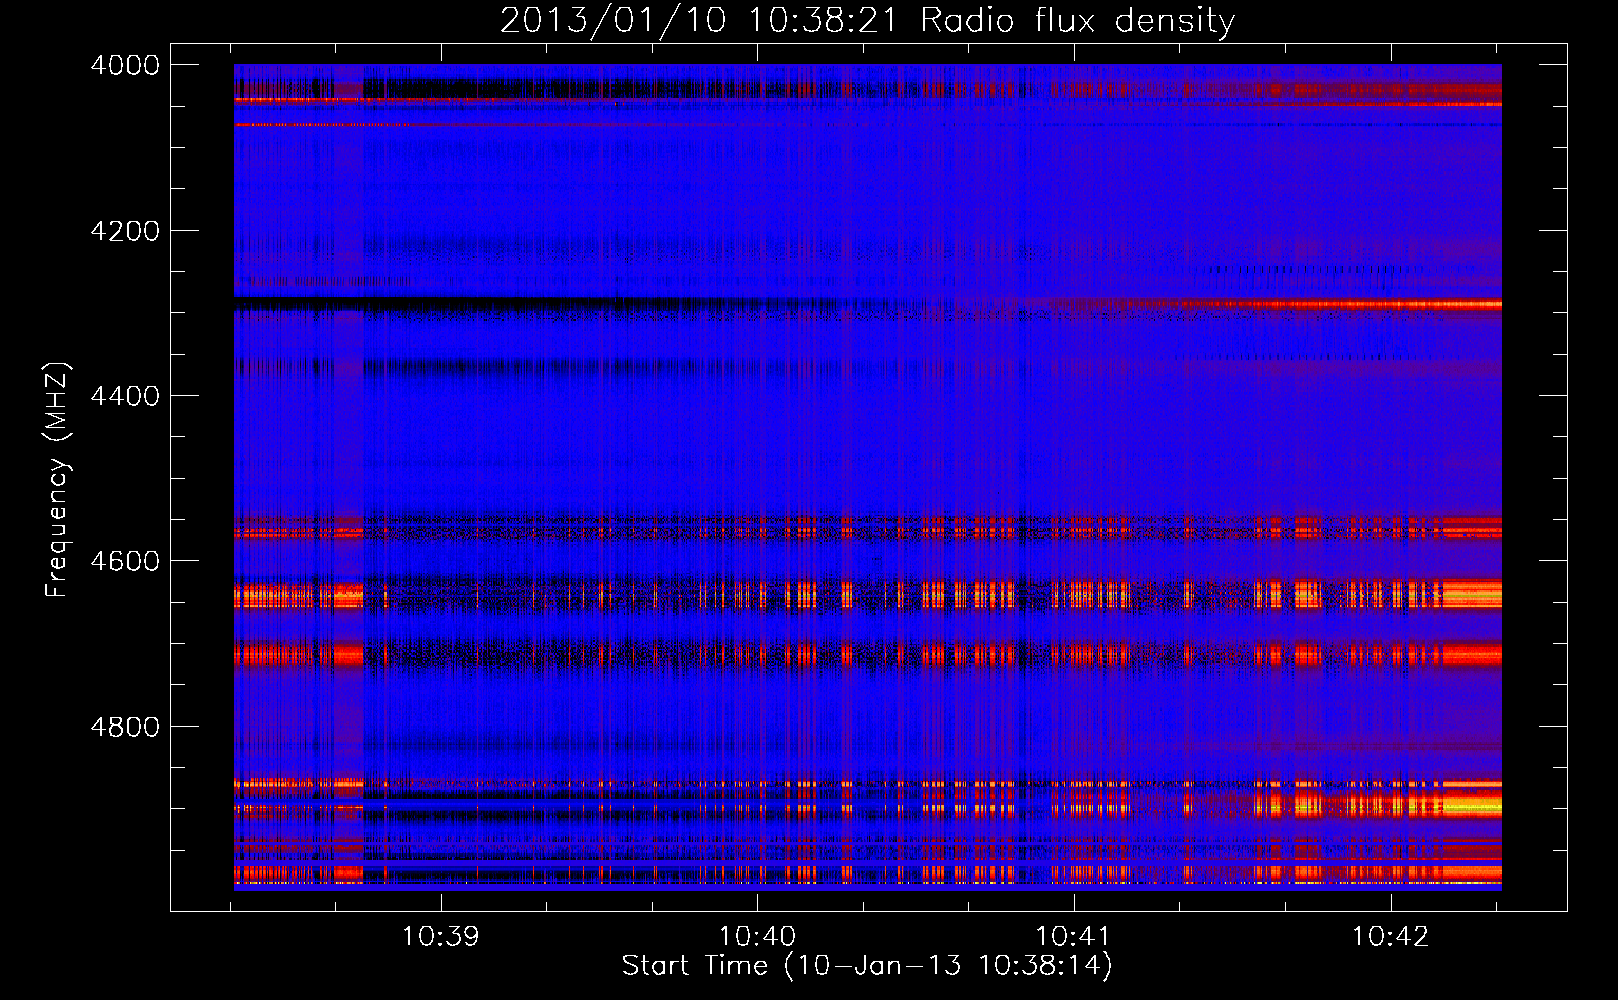Viewport: 1618px width, 1000px height.
Task: Click the 10:41 time tick label
Action: coord(1073,937)
